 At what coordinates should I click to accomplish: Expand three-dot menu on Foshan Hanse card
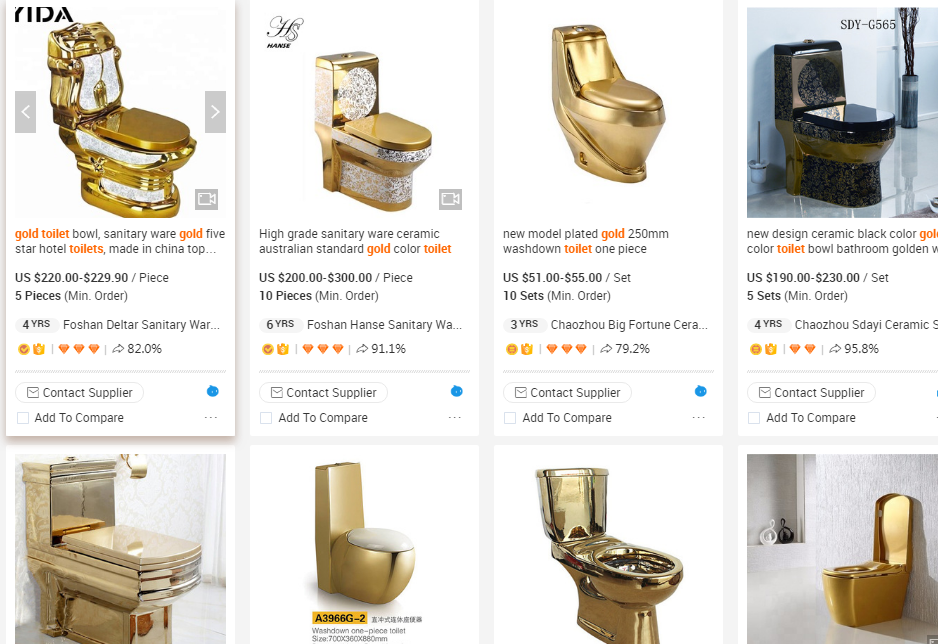455,418
